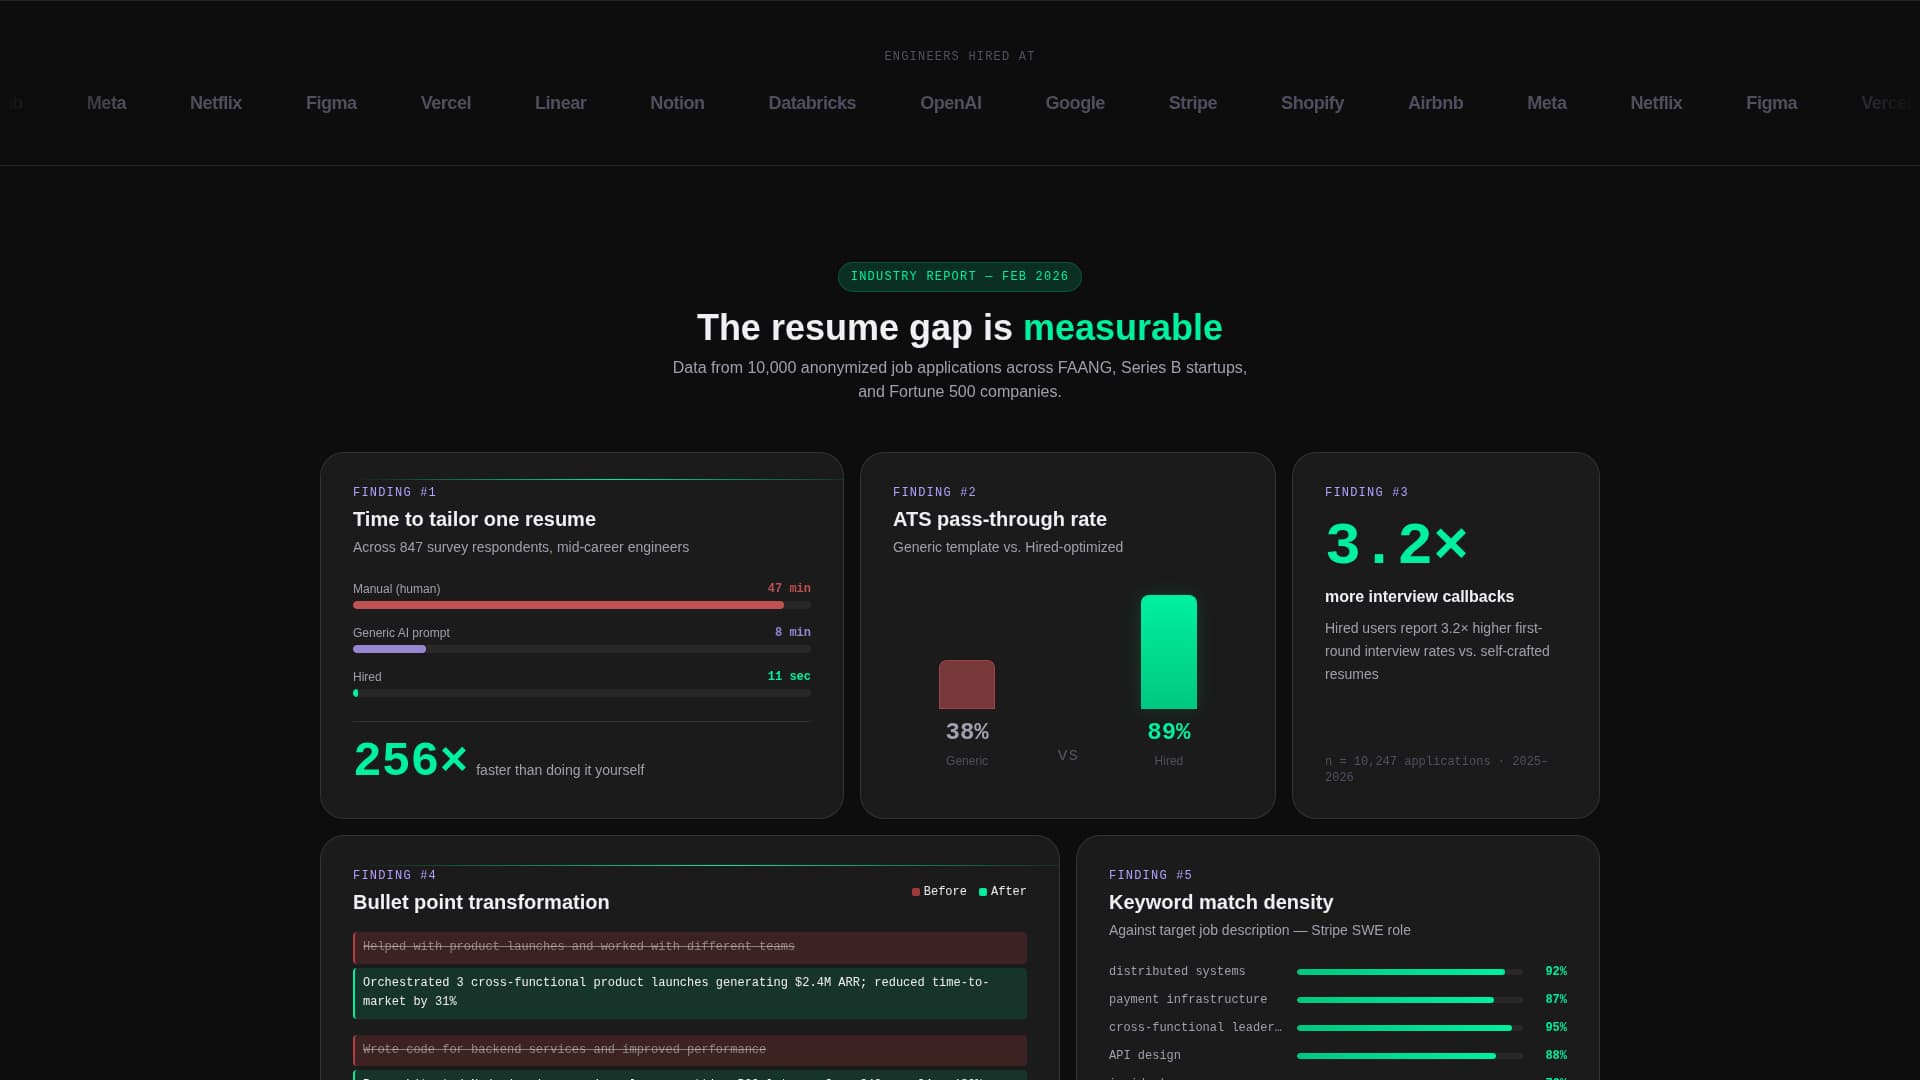The image size is (1920, 1080).
Task: Click the Notion company name
Action: [677, 103]
